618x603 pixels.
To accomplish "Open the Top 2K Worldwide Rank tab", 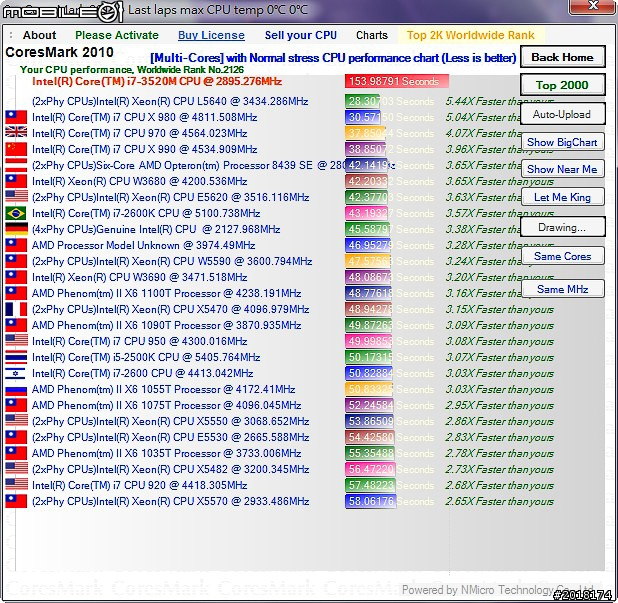I will click(470, 35).
